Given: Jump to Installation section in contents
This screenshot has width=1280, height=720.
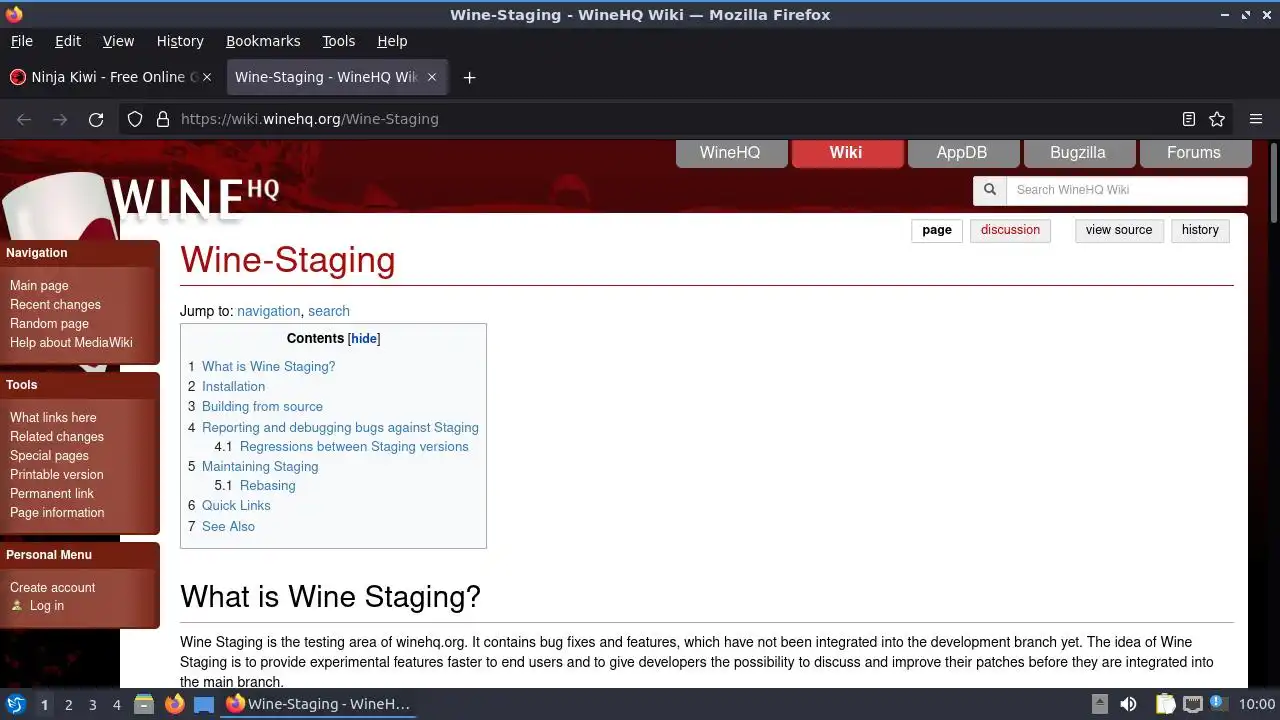Looking at the screenshot, I should coord(233,387).
